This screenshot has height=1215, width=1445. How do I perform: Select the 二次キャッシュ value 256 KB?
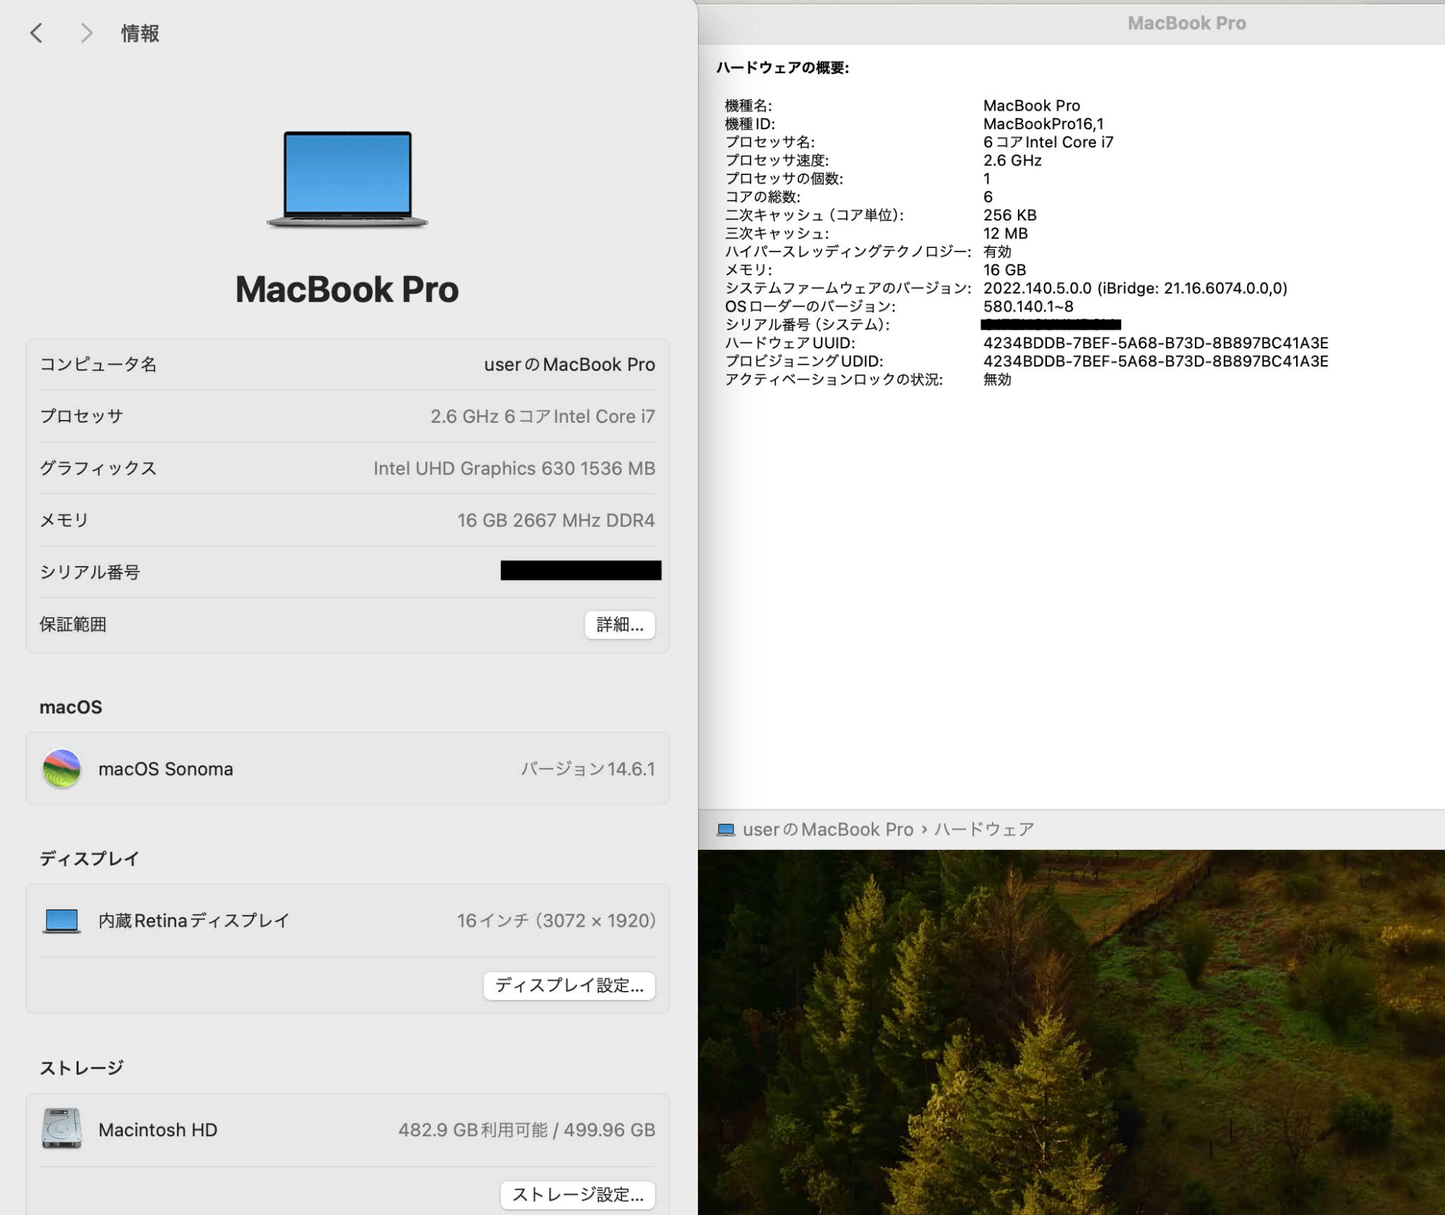click(x=1010, y=215)
